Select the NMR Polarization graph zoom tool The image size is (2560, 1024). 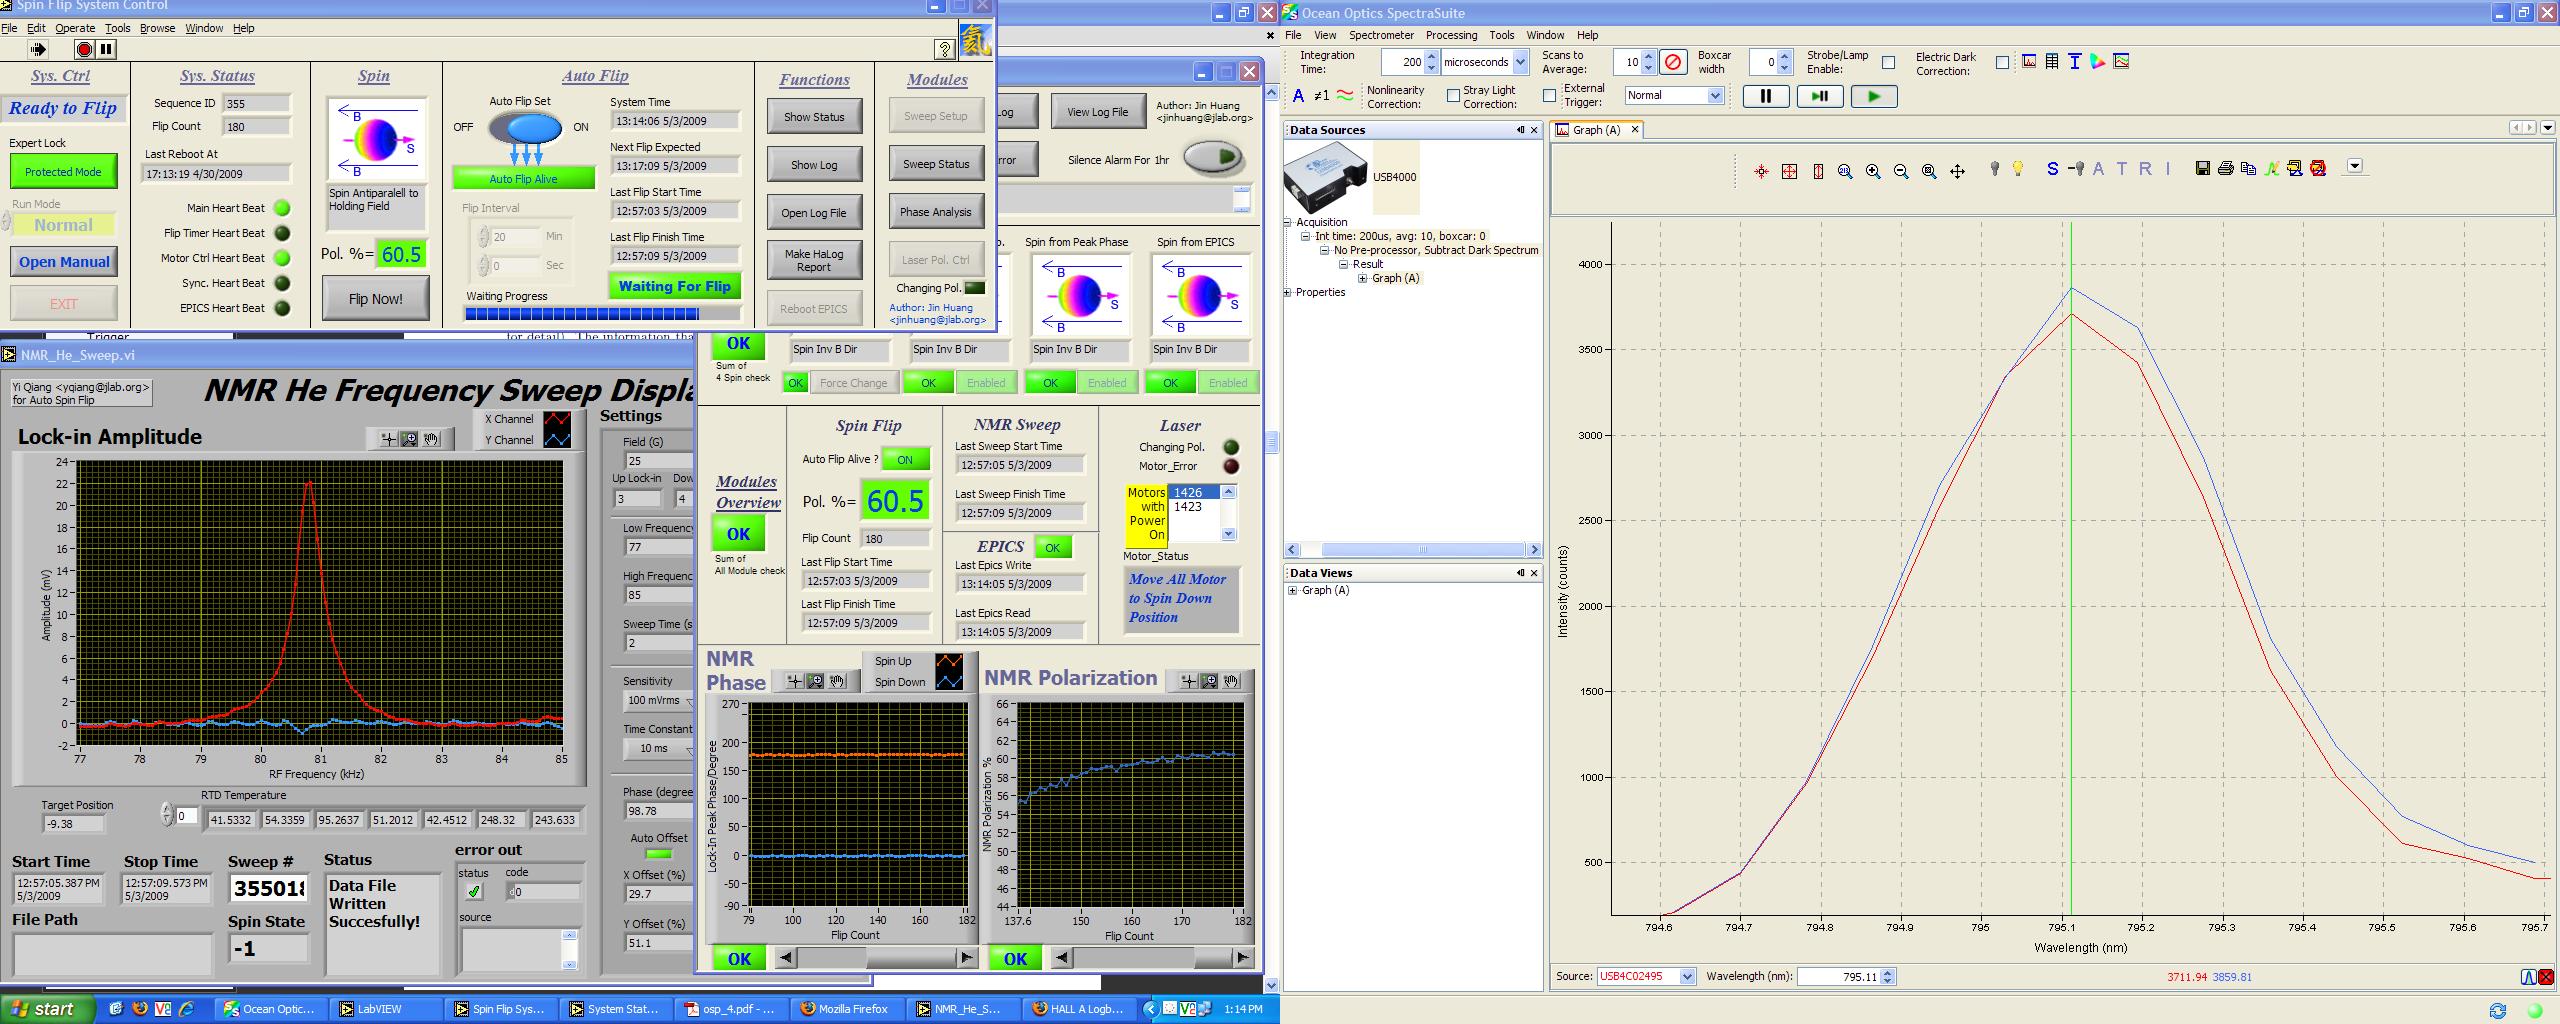(1209, 681)
